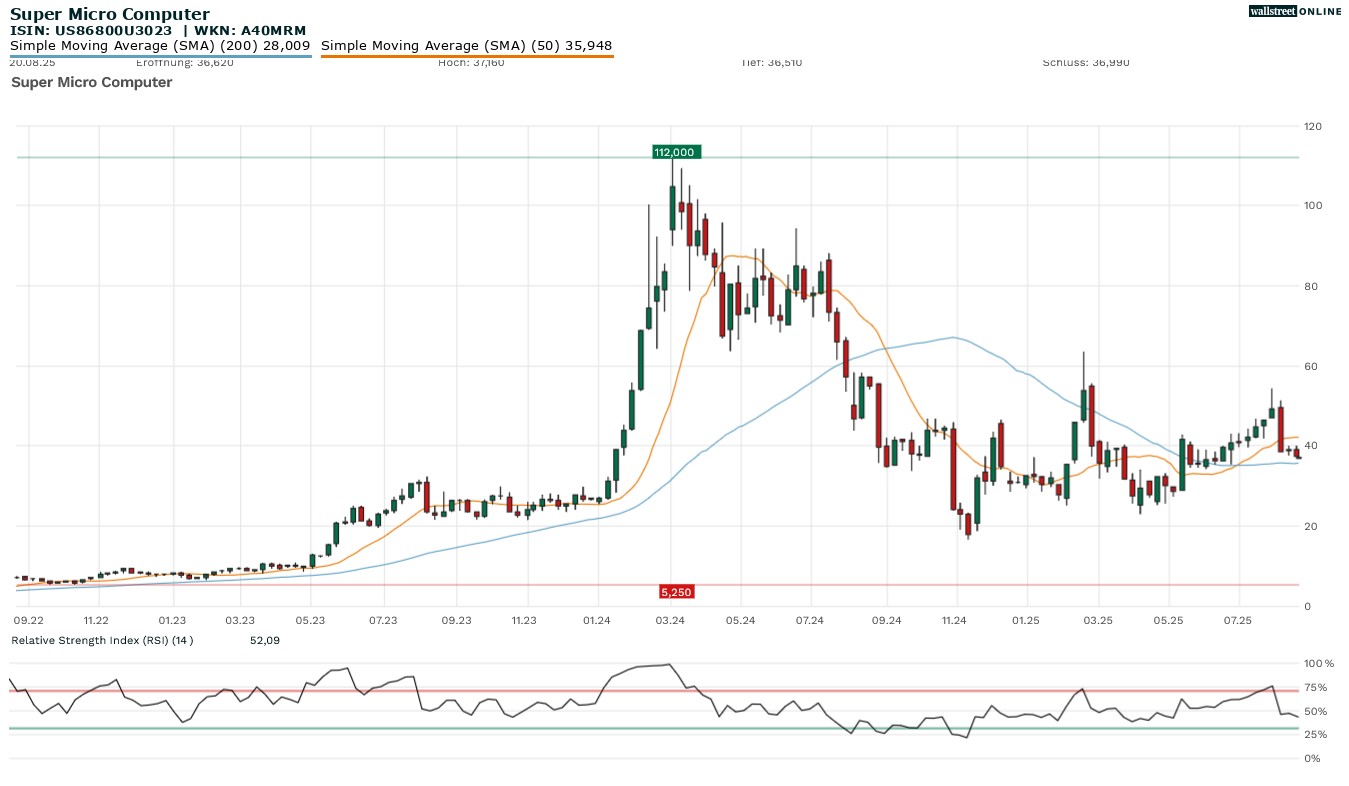Click the Hoch 37,160 value
Viewport: 1349px width, 786px height.
pyautogui.click(x=471, y=62)
